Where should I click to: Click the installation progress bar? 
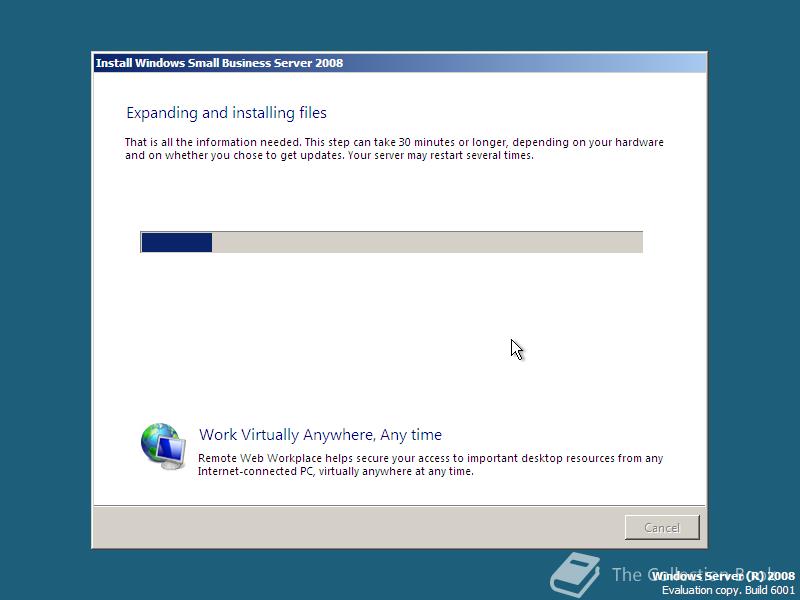click(x=391, y=242)
